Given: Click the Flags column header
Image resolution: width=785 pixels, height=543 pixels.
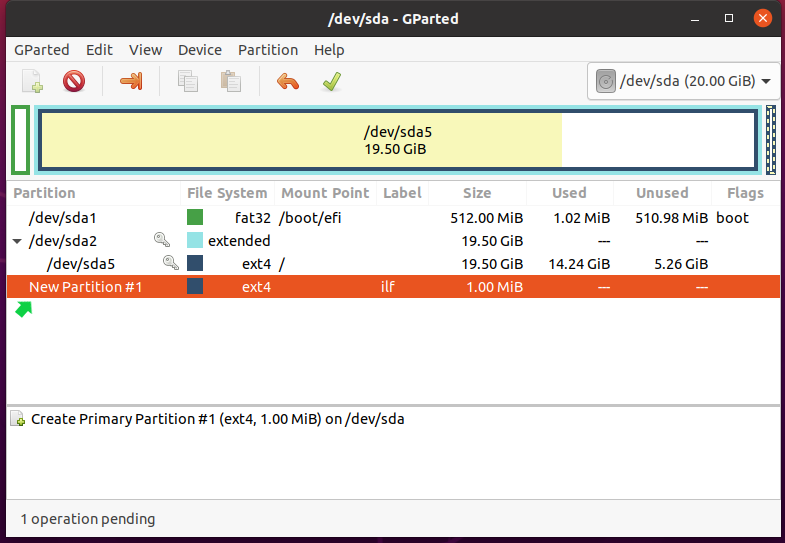Looking at the screenshot, I should (745, 193).
